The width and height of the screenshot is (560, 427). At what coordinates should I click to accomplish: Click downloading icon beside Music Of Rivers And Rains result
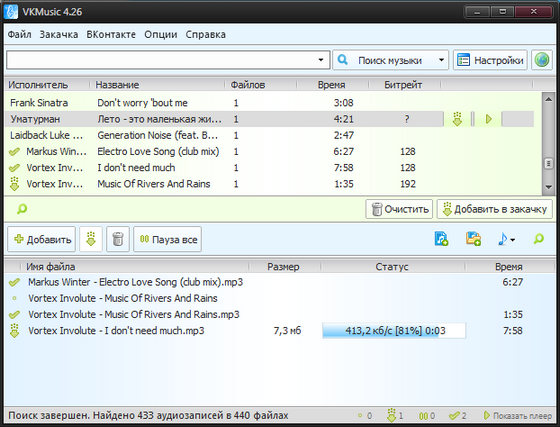14,184
